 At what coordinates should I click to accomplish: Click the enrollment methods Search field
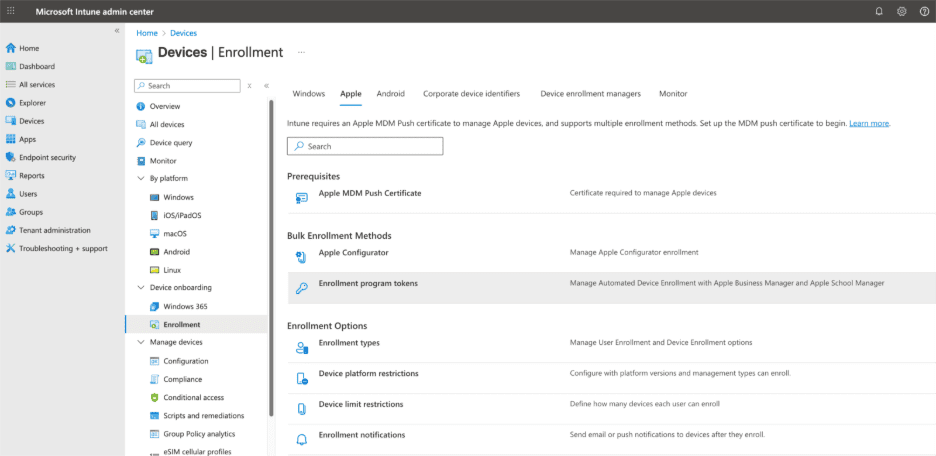365,146
